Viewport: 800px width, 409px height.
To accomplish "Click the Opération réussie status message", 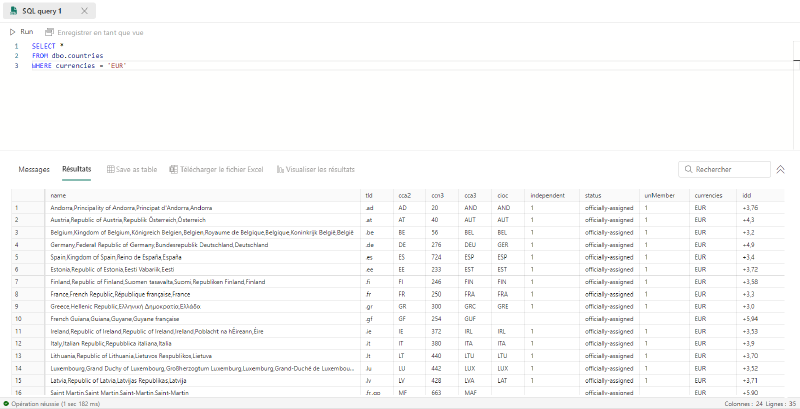I will pos(55,404).
